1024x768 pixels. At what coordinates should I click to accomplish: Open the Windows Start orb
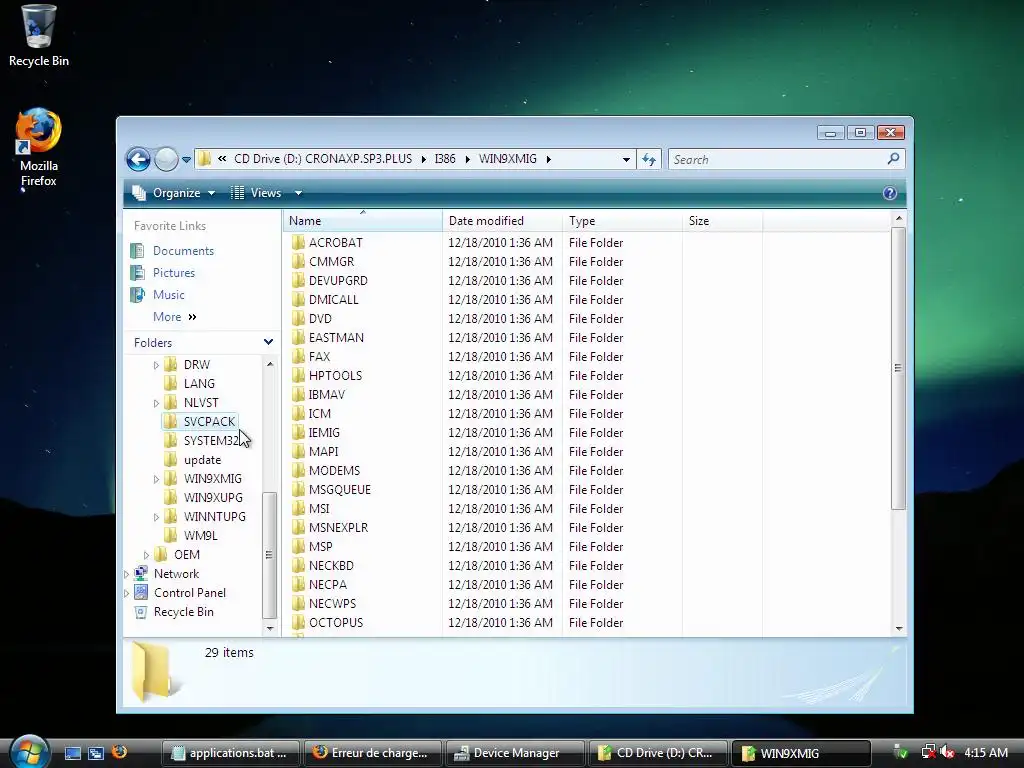(x=29, y=752)
